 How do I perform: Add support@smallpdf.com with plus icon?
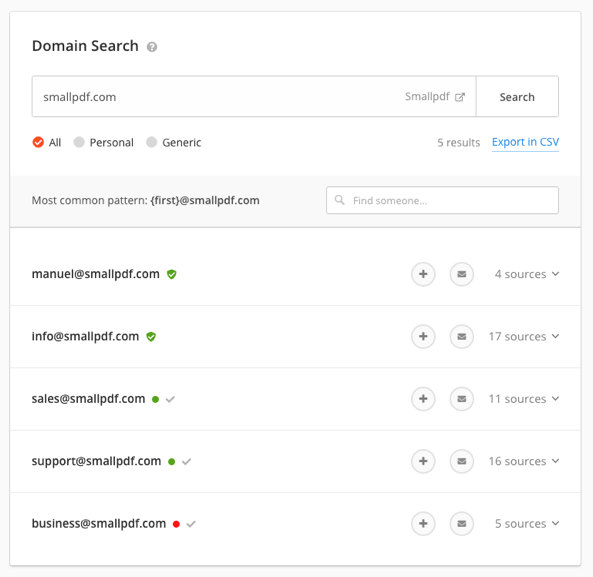pos(423,461)
